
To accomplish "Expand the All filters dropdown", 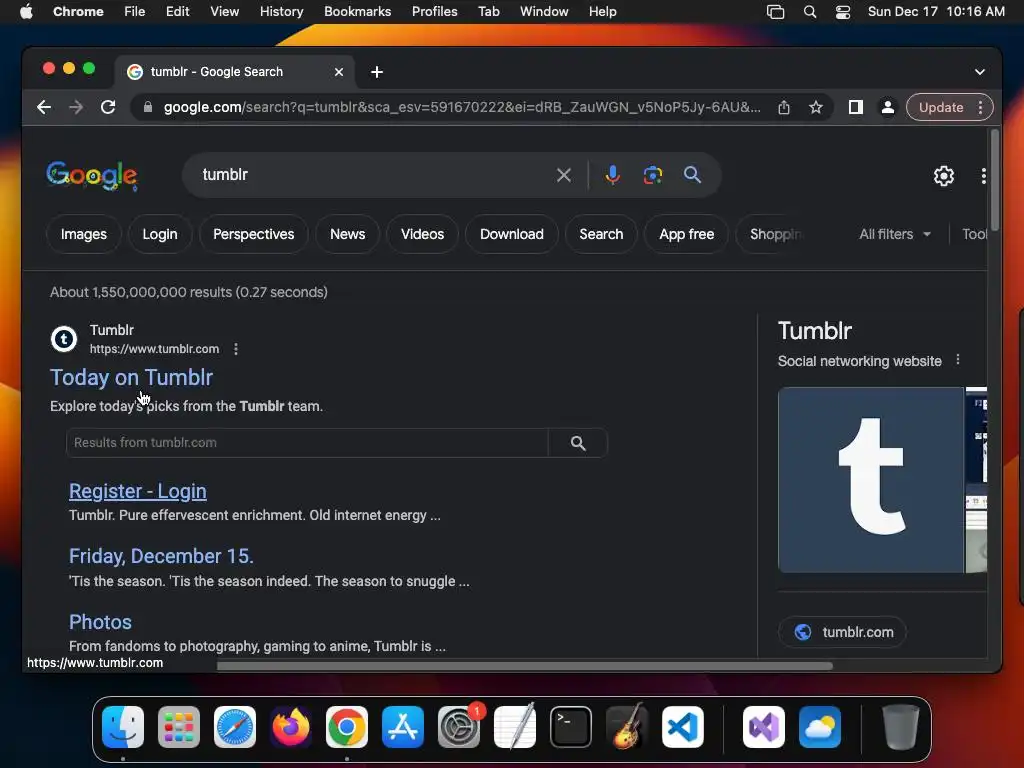I will [895, 234].
